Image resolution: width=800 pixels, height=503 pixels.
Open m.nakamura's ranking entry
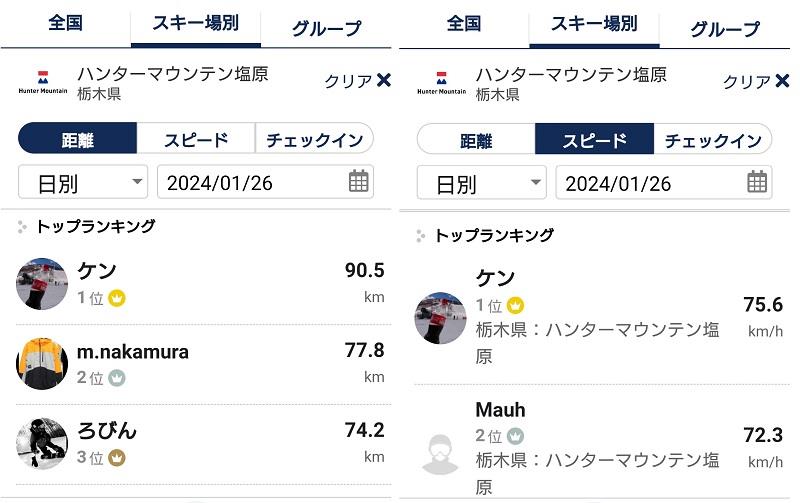pyautogui.click(x=204, y=364)
